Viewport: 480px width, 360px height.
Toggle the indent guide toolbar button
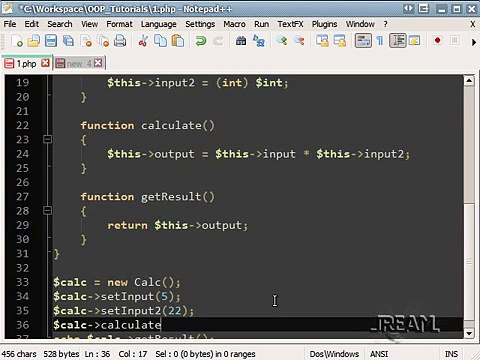tap(398, 41)
